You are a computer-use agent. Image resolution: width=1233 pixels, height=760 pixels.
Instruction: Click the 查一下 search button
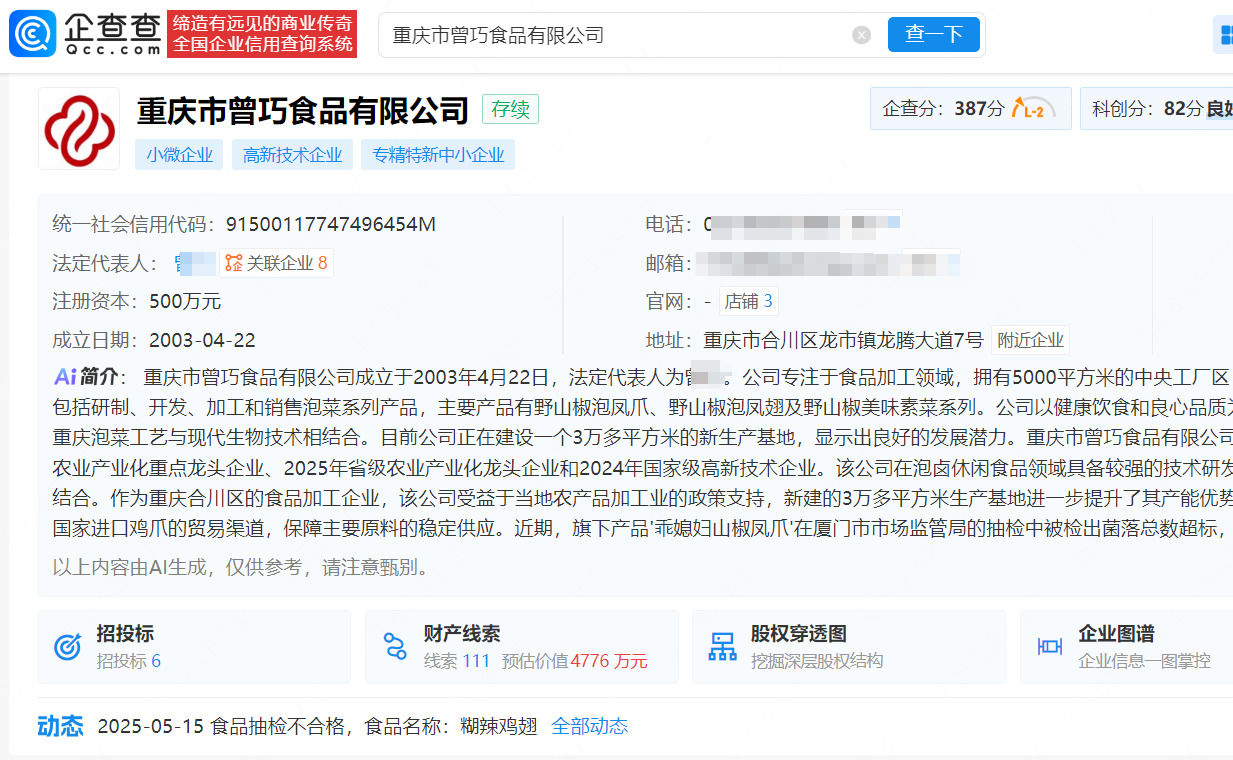tap(934, 34)
